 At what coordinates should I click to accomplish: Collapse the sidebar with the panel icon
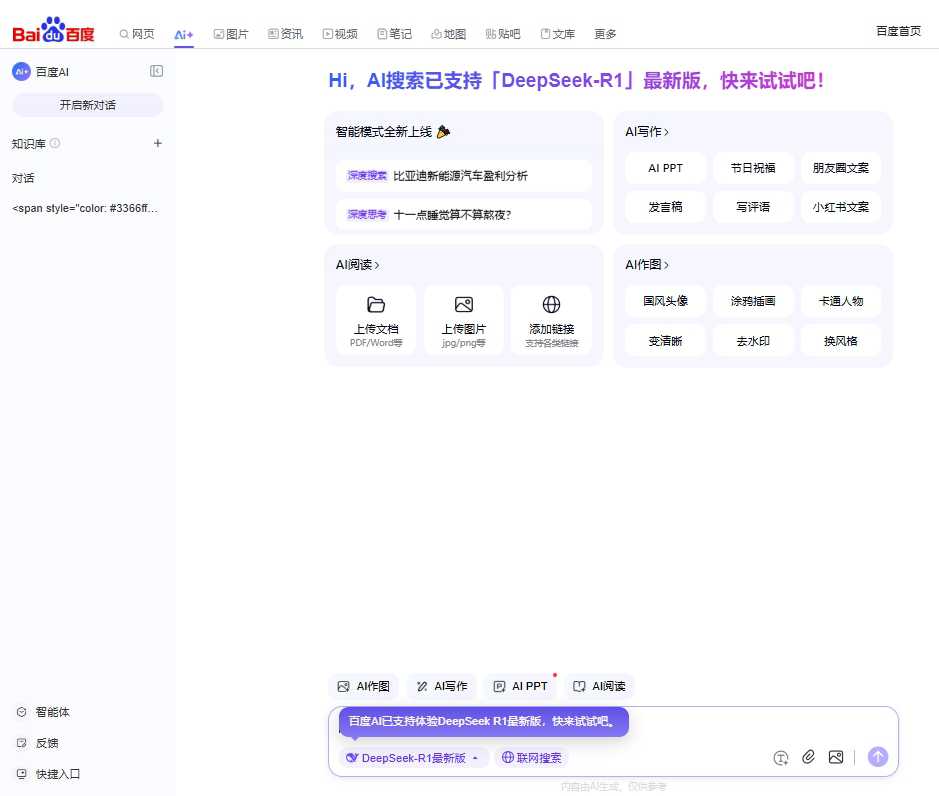point(156,71)
